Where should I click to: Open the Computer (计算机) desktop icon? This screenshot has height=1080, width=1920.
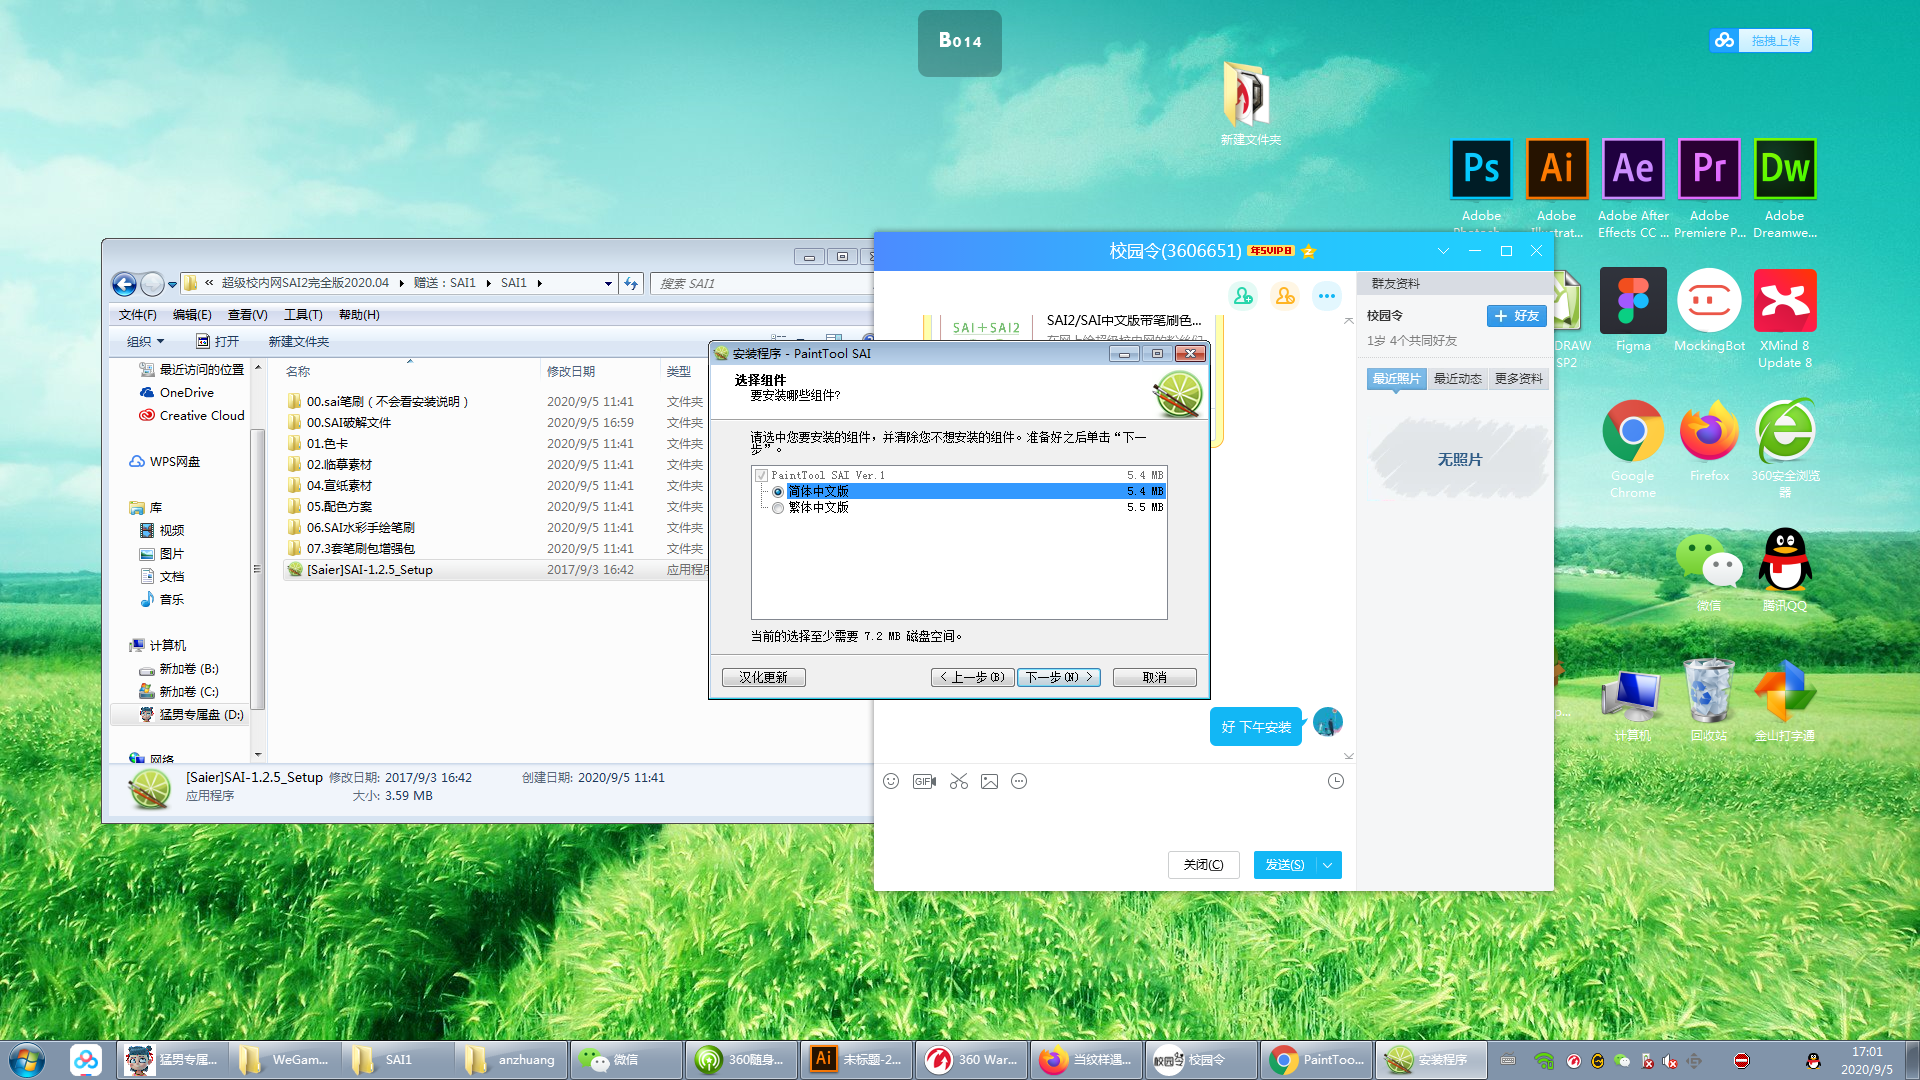1633,696
